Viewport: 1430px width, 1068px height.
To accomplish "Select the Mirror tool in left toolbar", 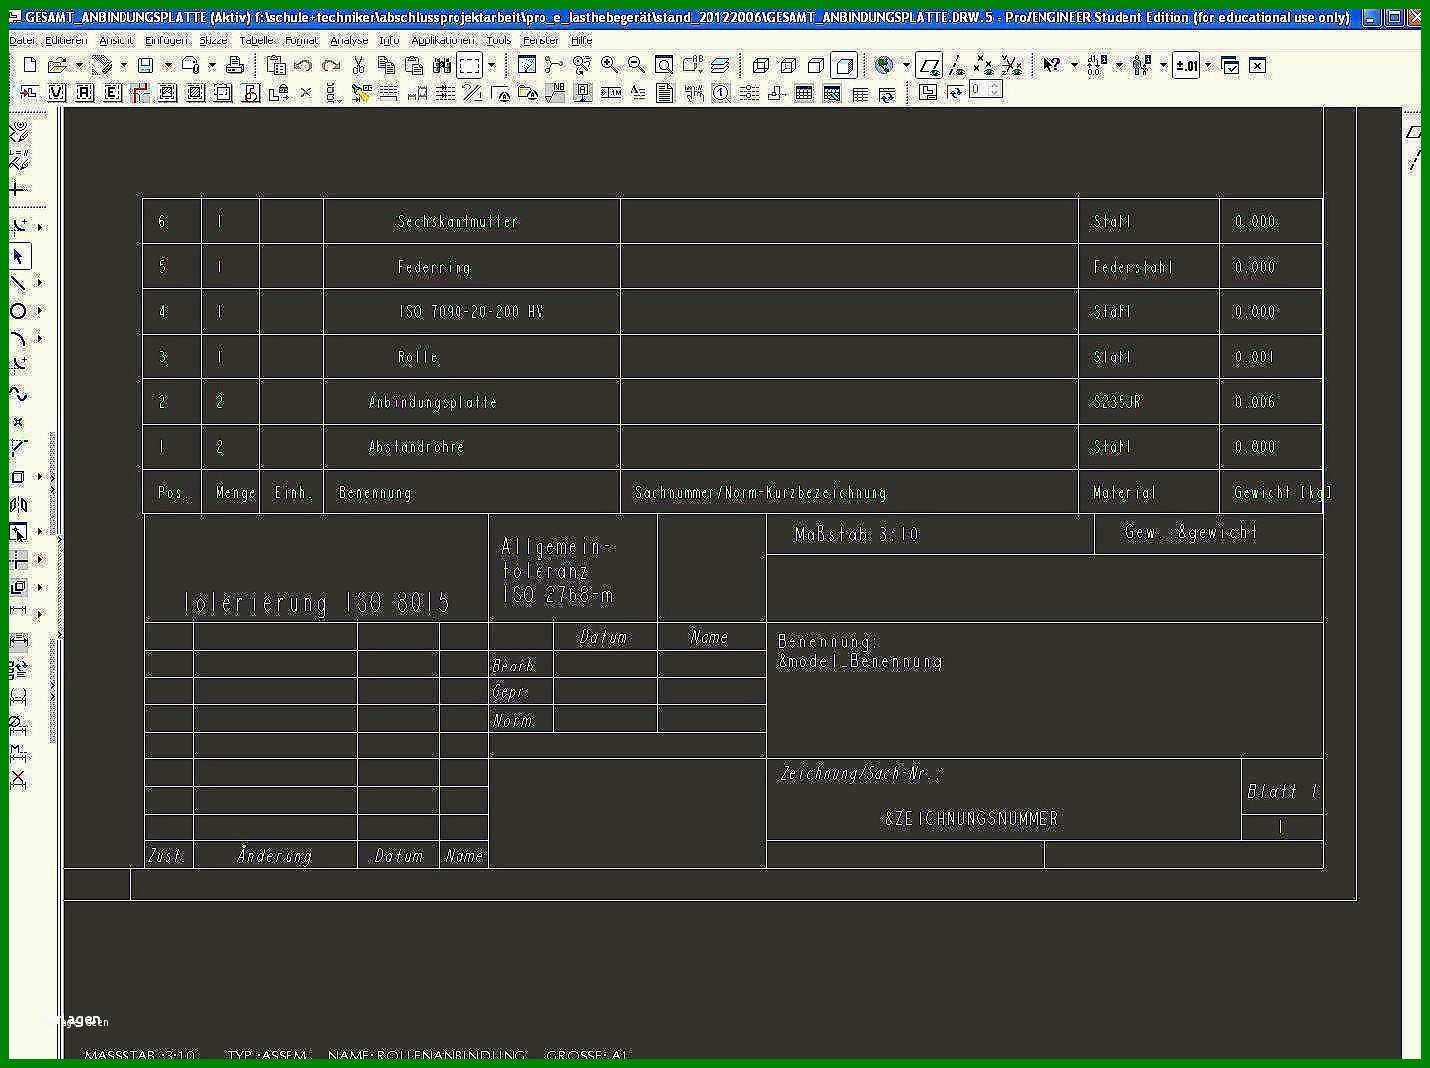I will [18, 505].
